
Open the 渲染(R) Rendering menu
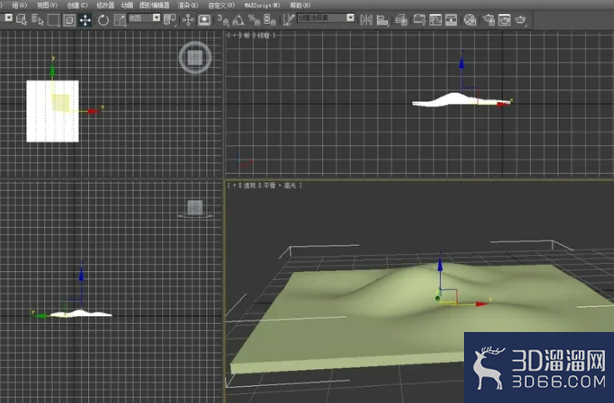point(188,5)
